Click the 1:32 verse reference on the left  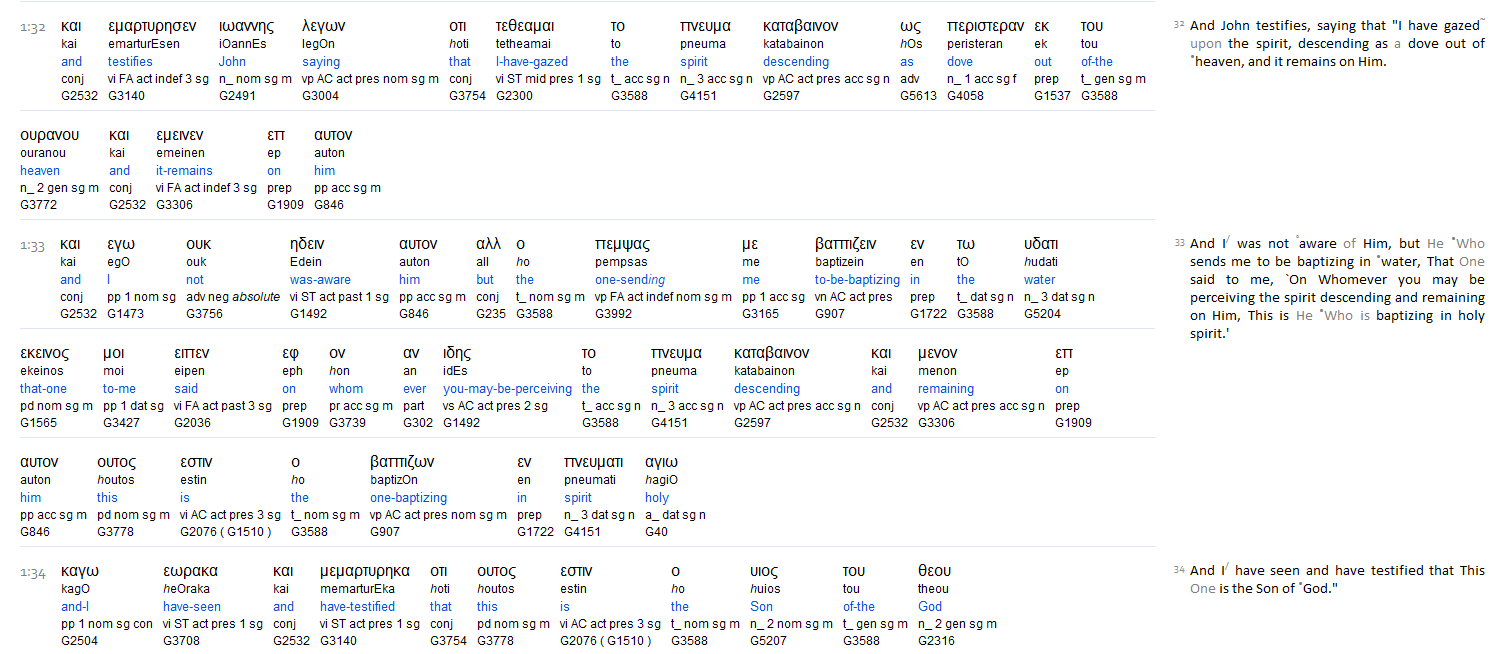point(32,27)
